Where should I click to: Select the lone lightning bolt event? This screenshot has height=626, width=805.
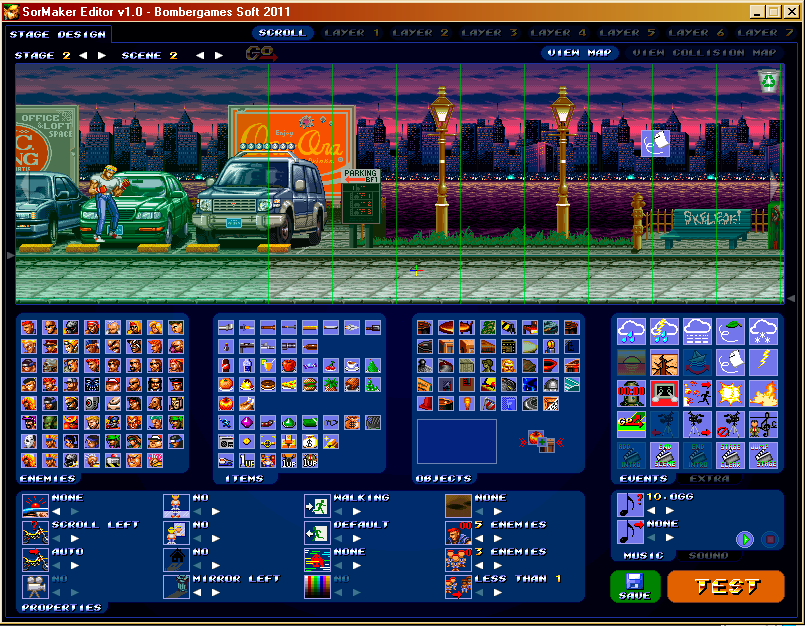pyautogui.click(x=763, y=363)
